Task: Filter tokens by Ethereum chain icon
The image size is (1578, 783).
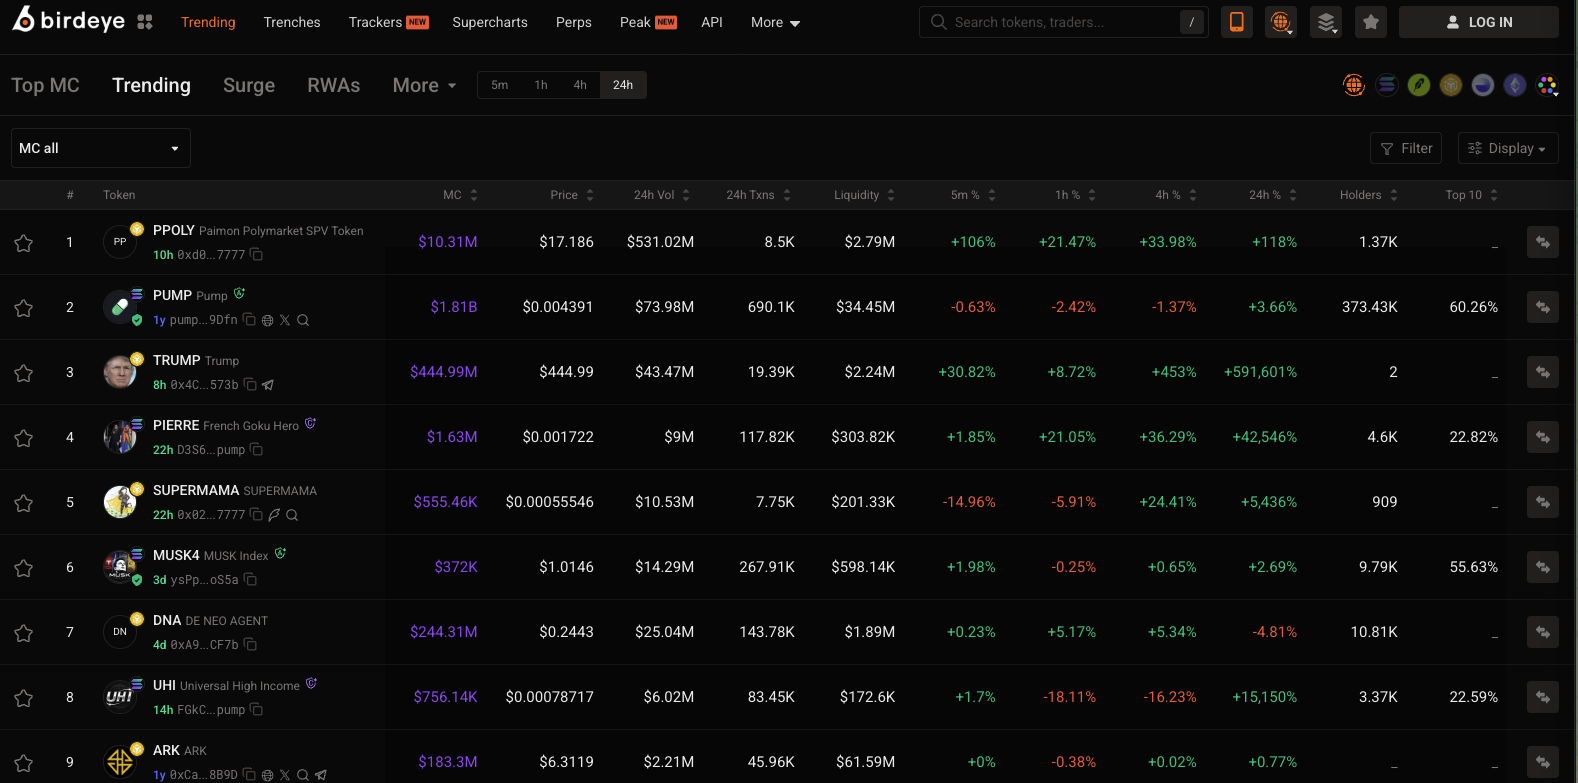Action: coord(1516,85)
